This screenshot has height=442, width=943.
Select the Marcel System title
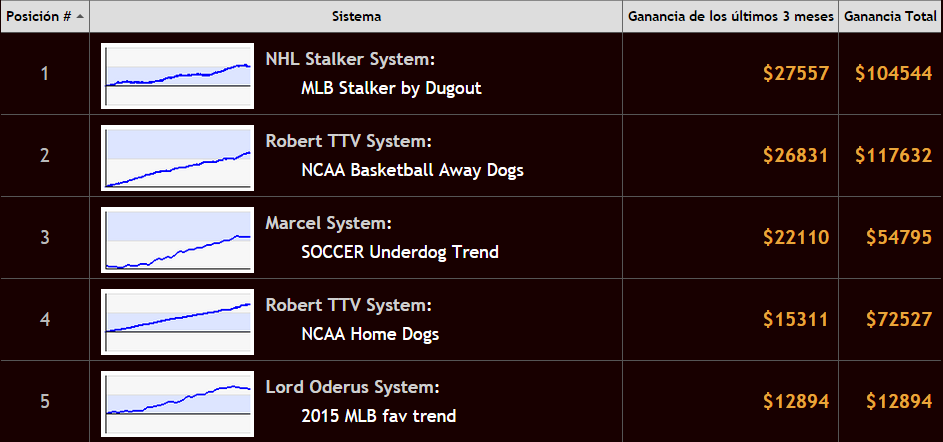[x=328, y=223]
